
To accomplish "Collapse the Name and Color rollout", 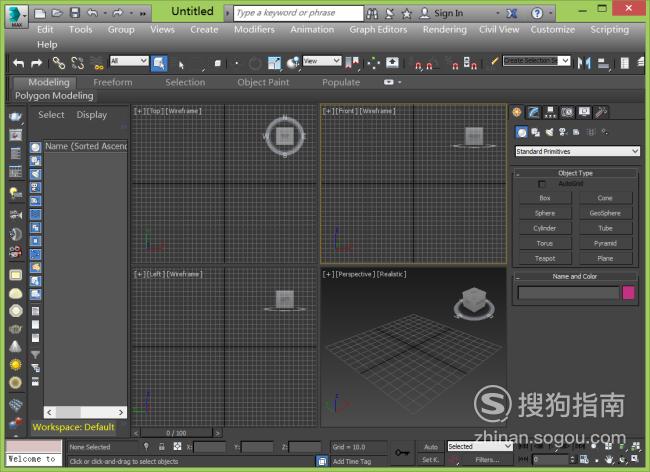I will pos(575,276).
